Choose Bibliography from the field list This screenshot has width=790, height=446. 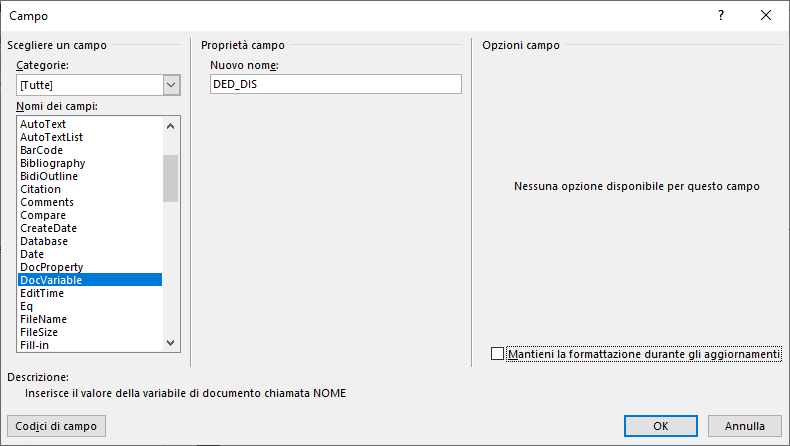click(90, 163)
